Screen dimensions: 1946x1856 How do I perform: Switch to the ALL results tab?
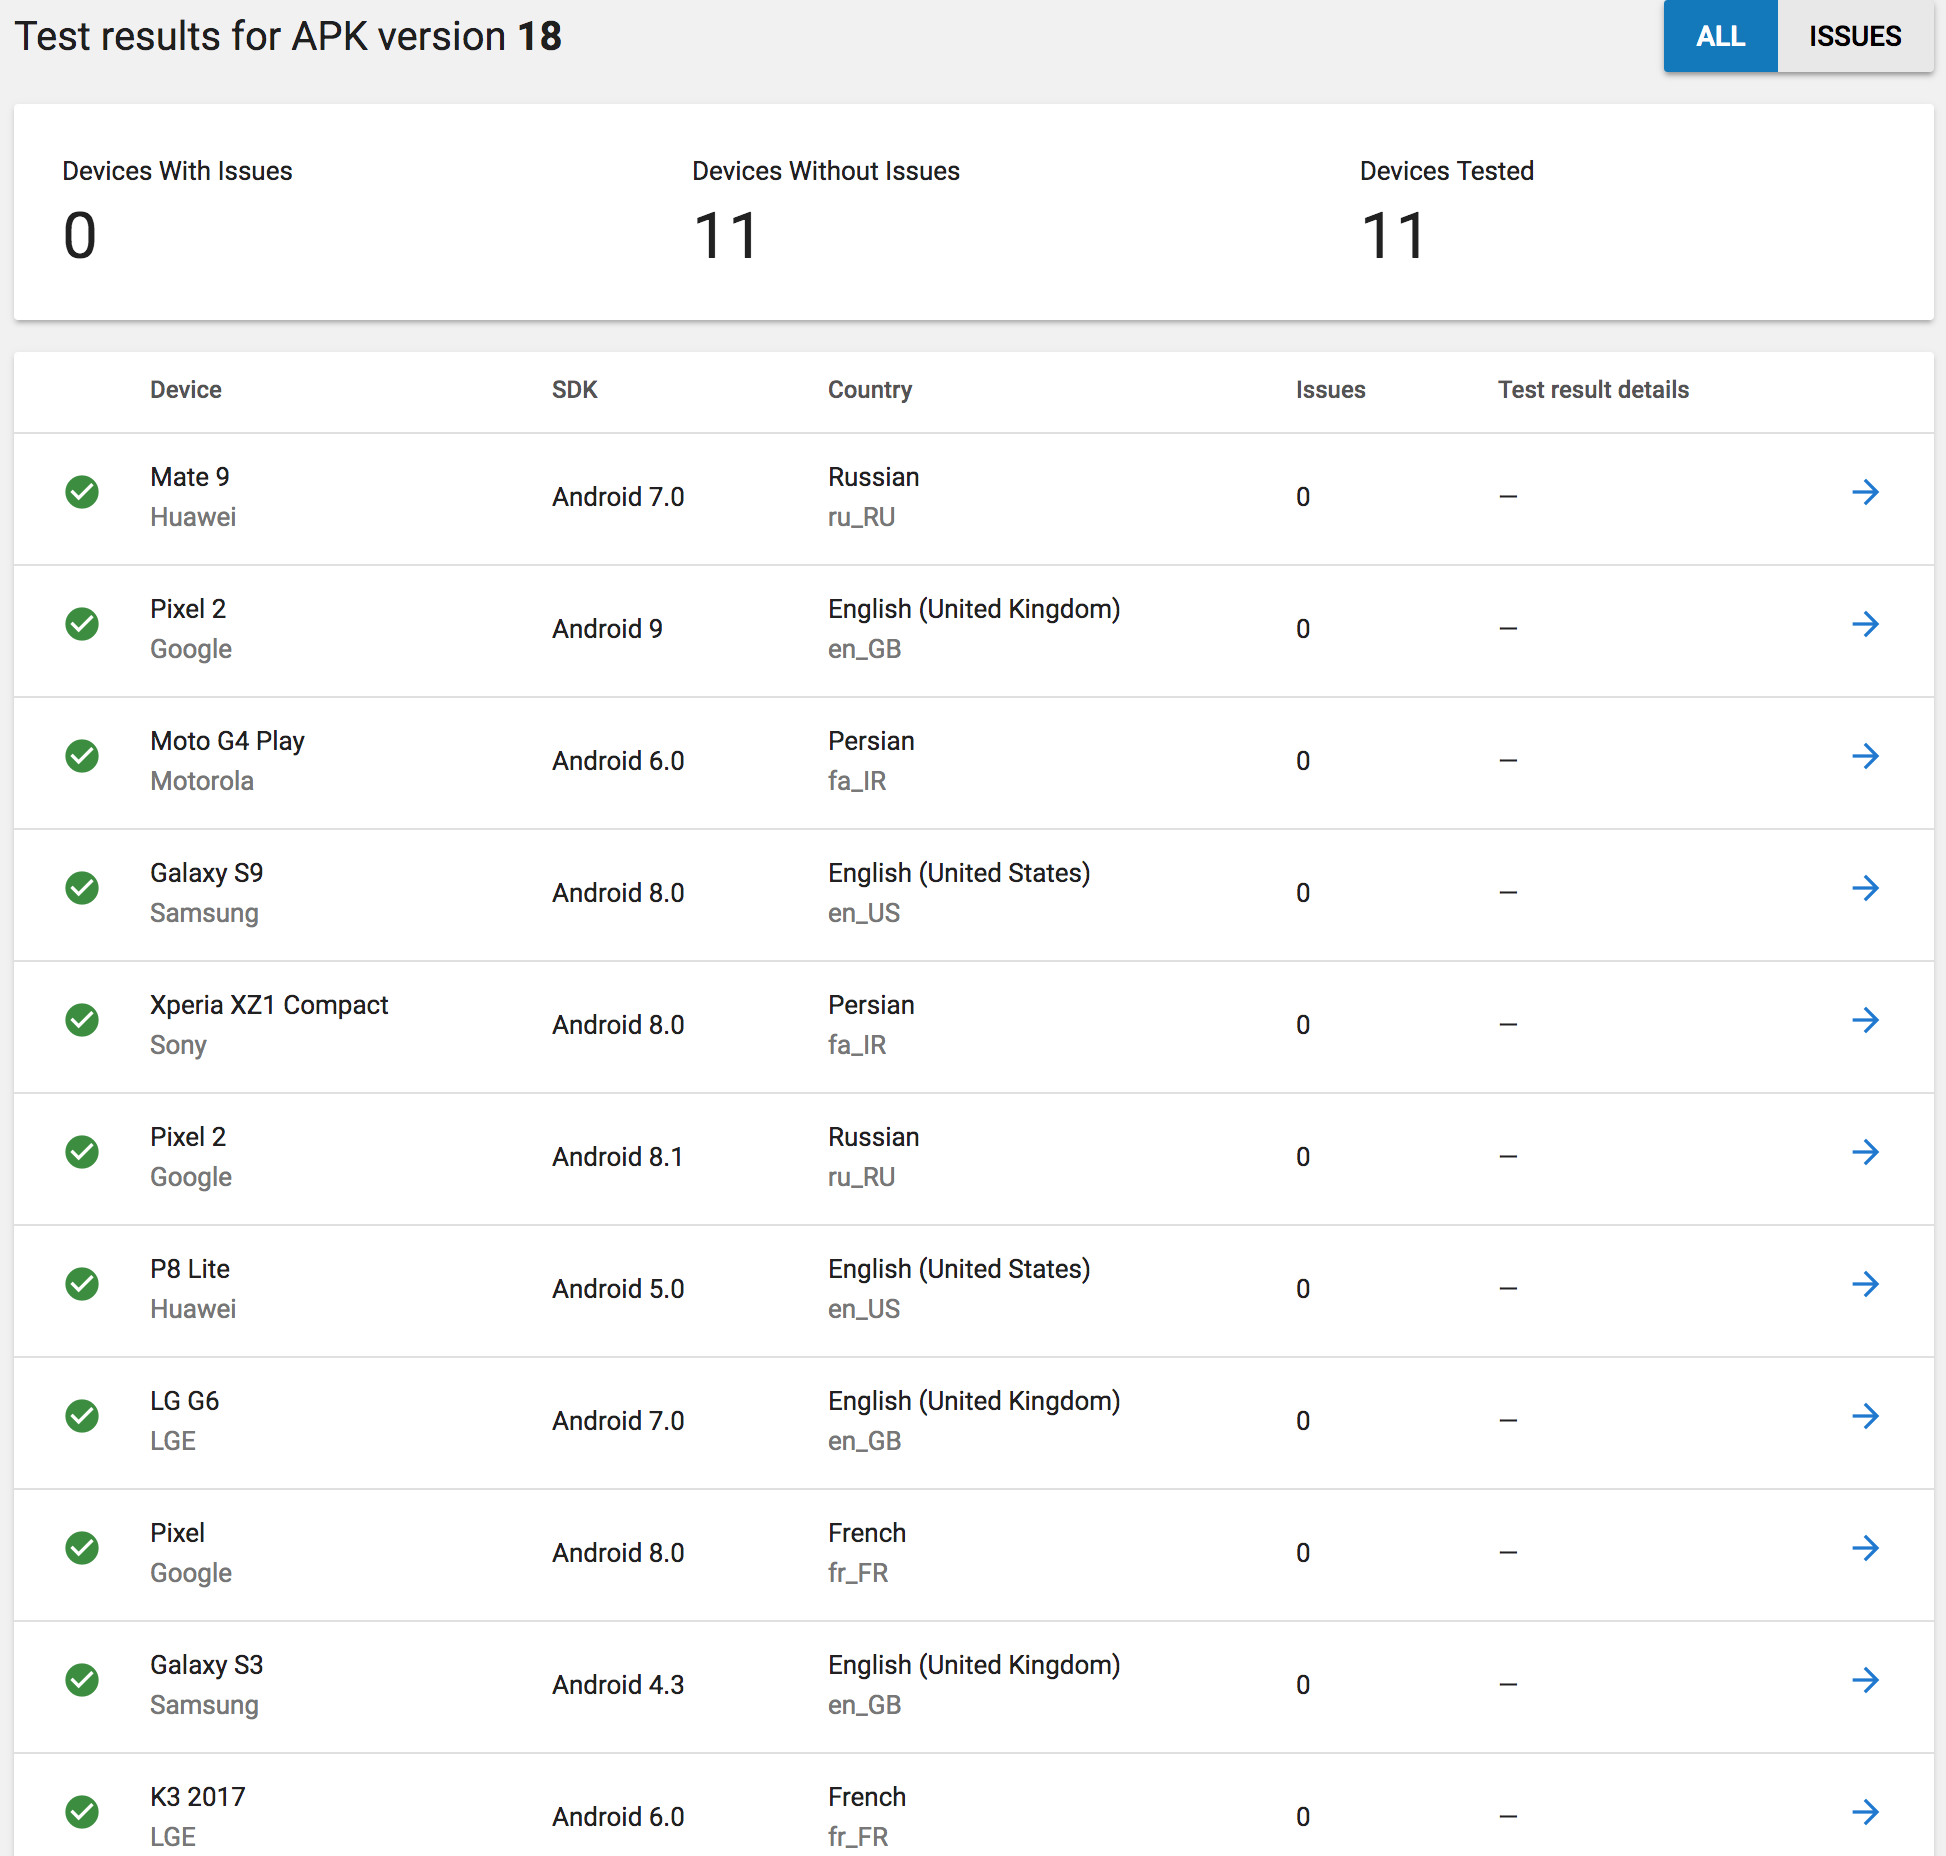tap(1720, 36)
